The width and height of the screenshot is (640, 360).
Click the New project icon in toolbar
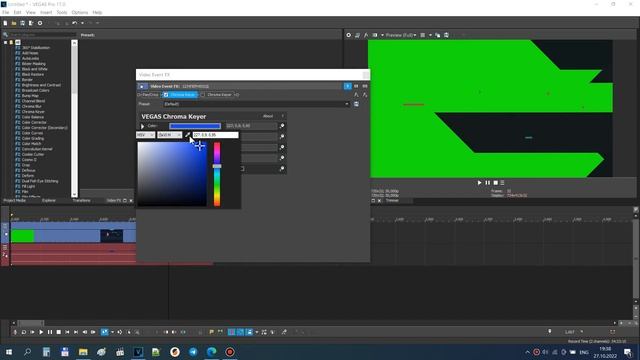5,23
